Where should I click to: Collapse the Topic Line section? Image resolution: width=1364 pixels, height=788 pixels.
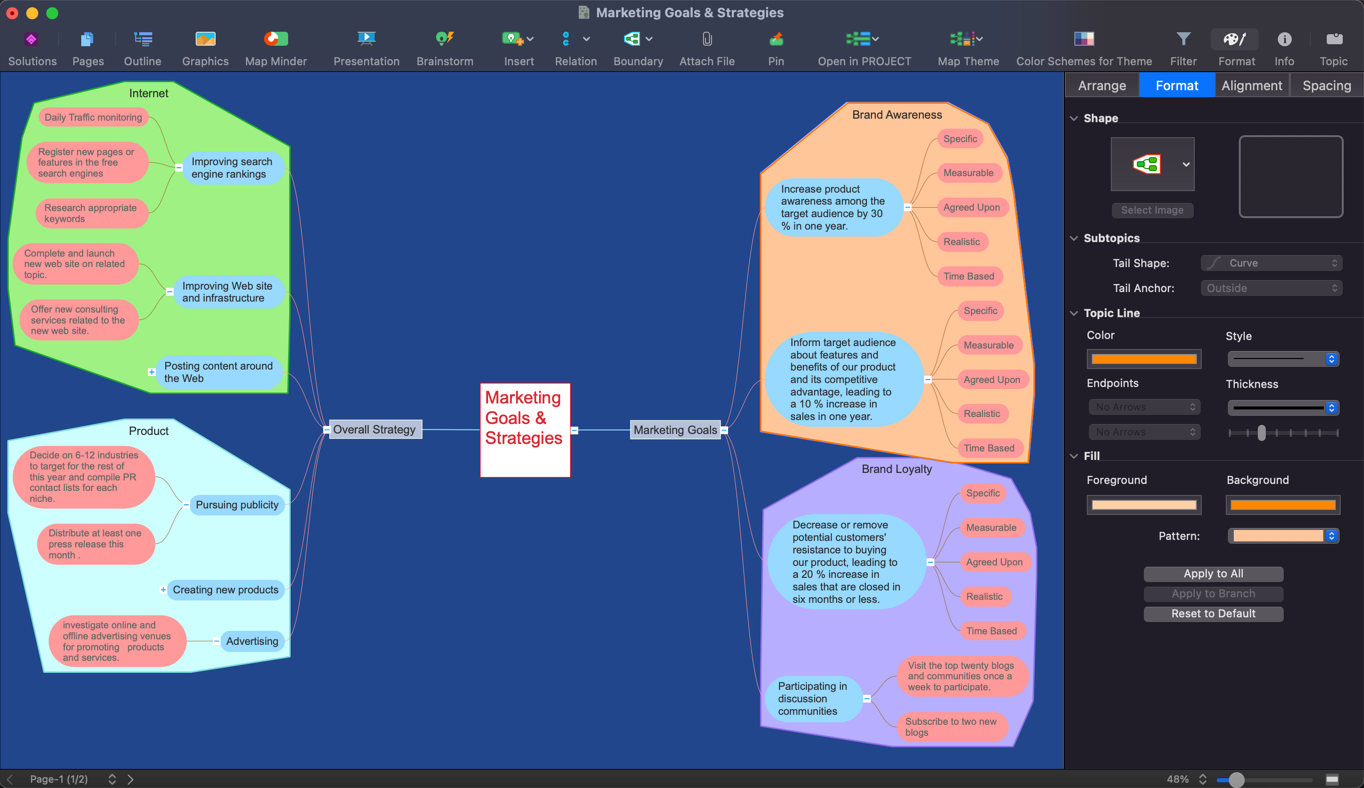click(1074, 313)
